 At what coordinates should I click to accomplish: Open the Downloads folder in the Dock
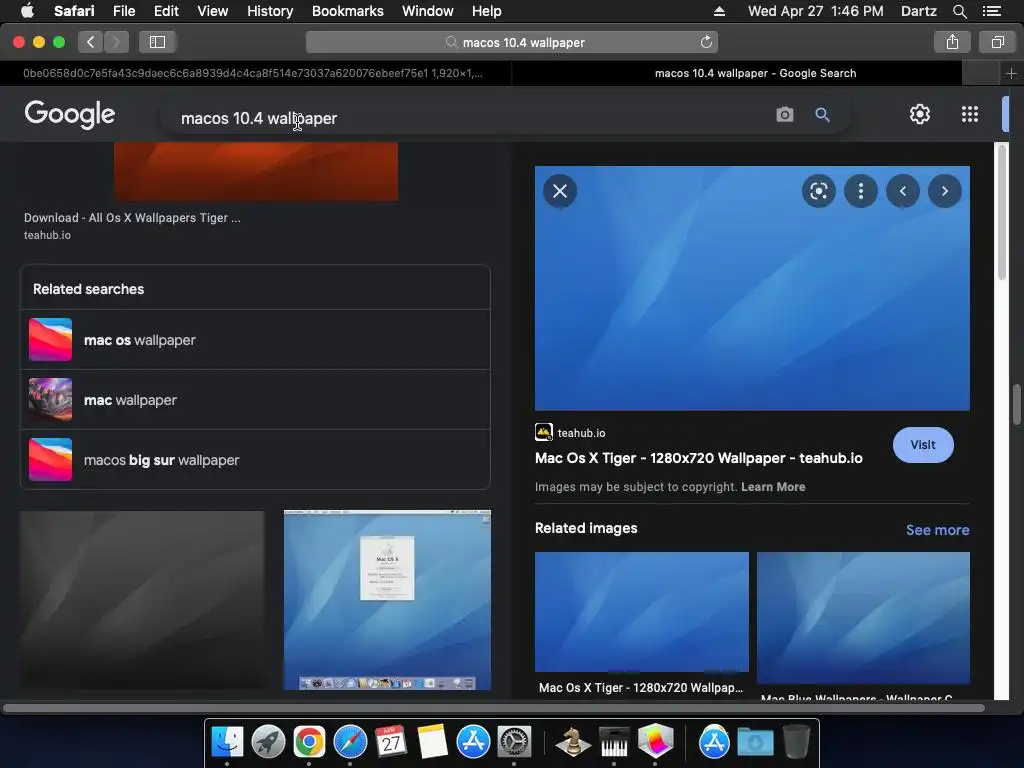(755, 741)
